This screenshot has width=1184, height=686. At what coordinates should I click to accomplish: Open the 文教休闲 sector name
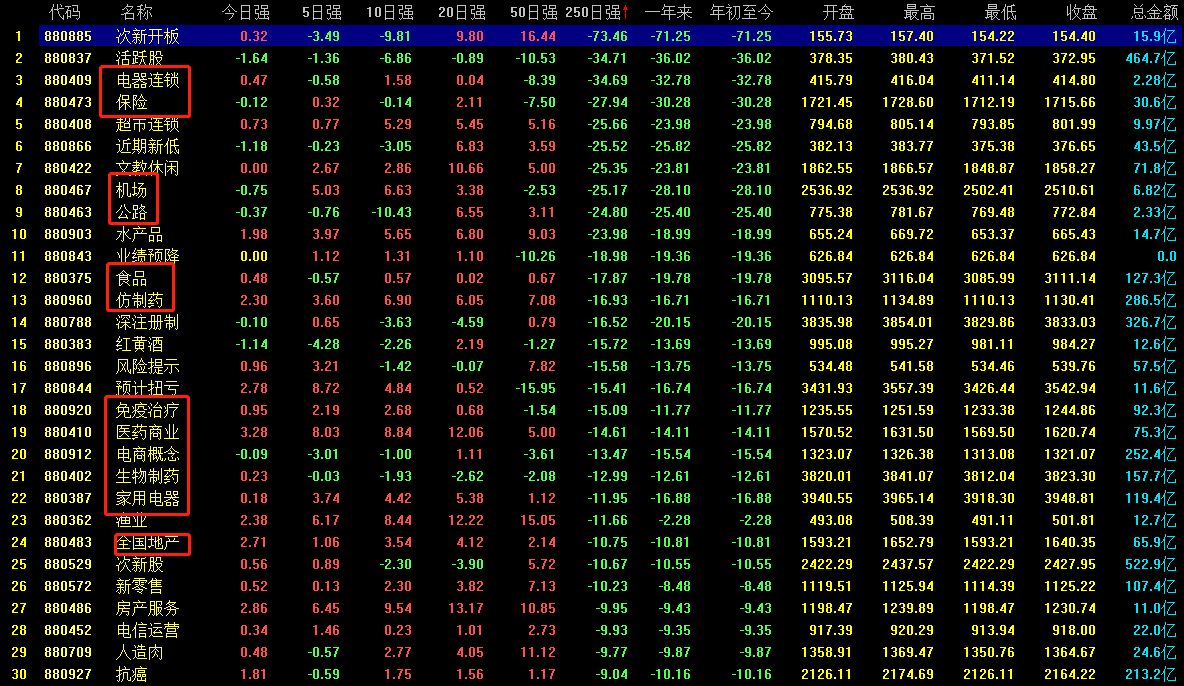pyautogui.click(x=147, y=168)
